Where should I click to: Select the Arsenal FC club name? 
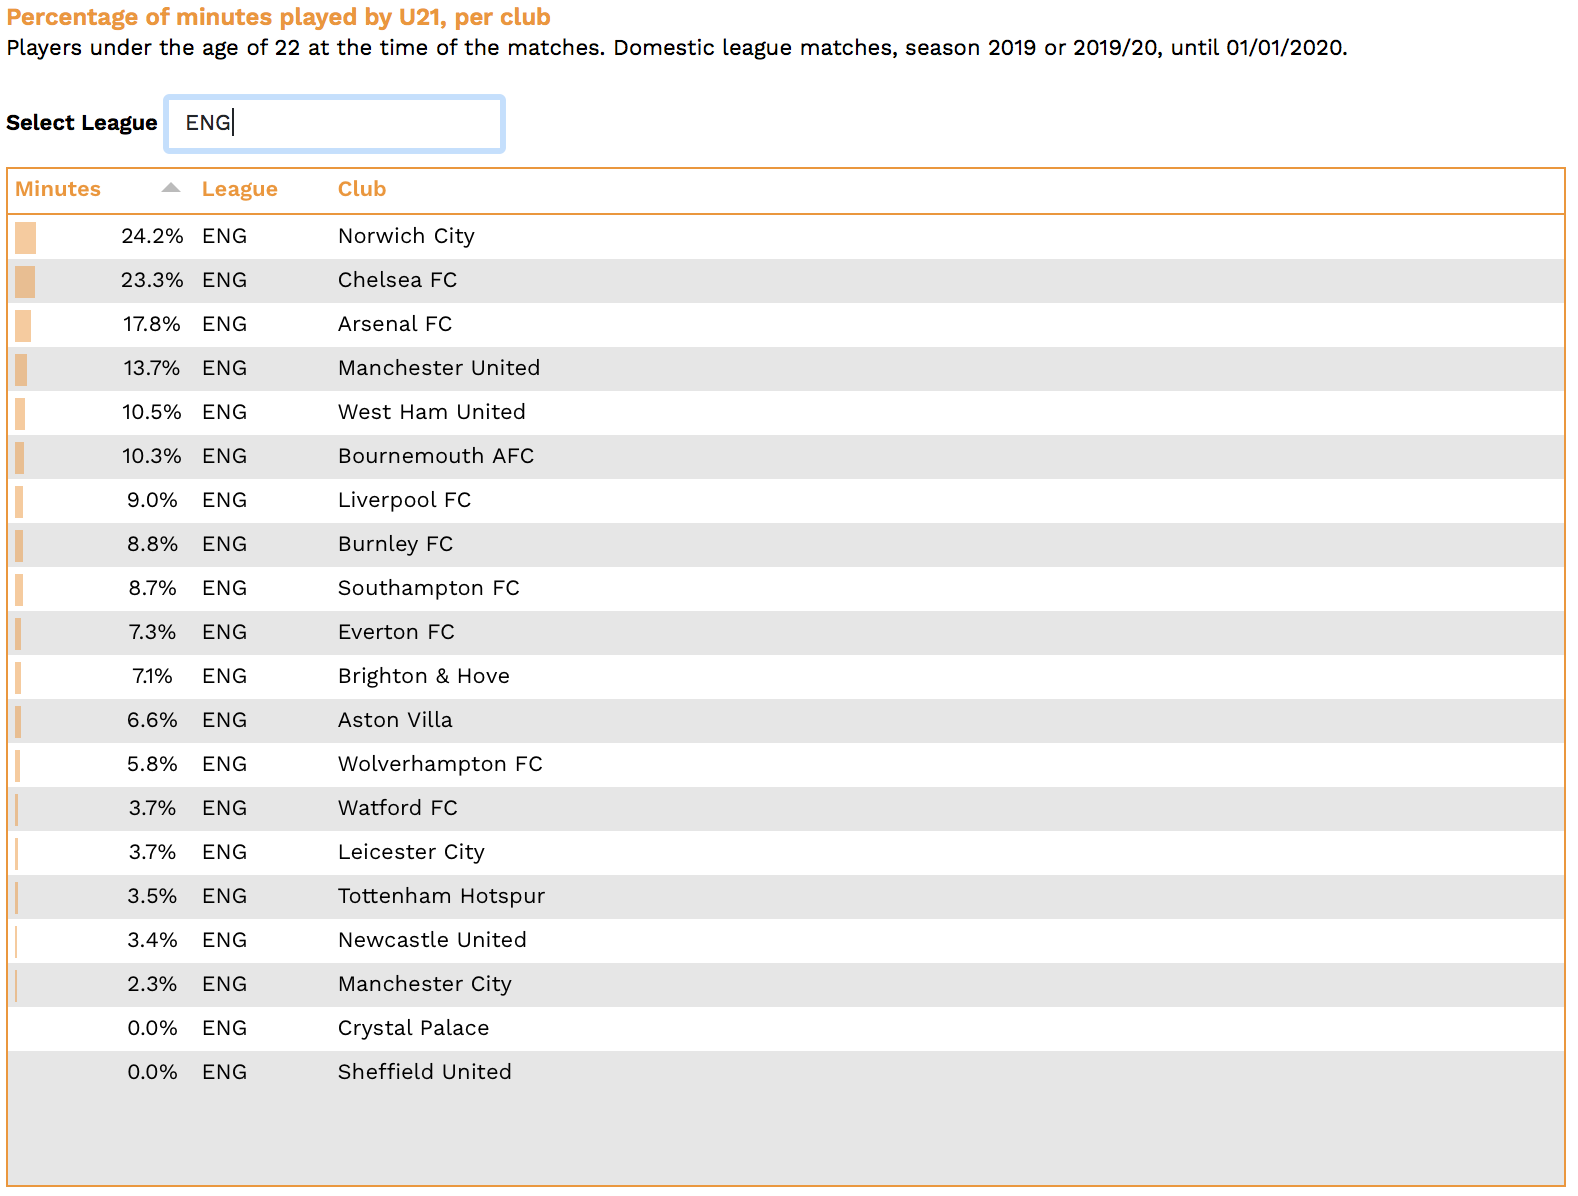coord(395,324)
